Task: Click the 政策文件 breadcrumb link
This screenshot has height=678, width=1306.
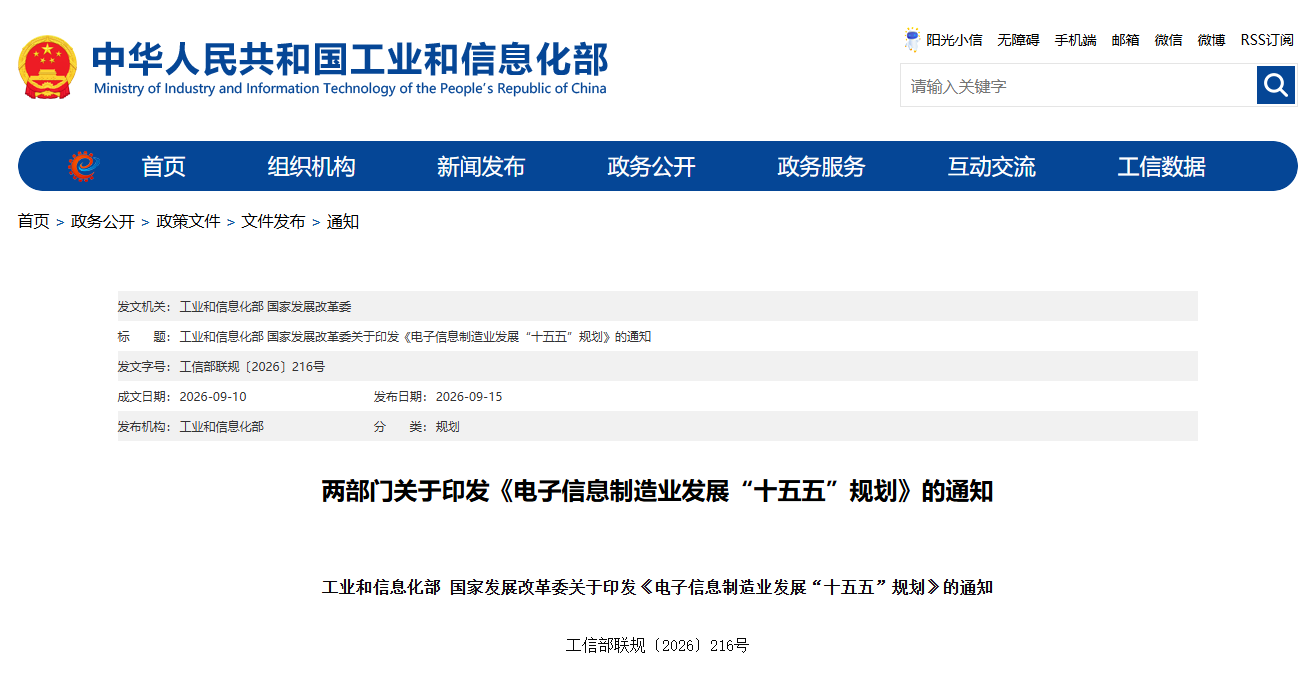Action: coord(188,222)
